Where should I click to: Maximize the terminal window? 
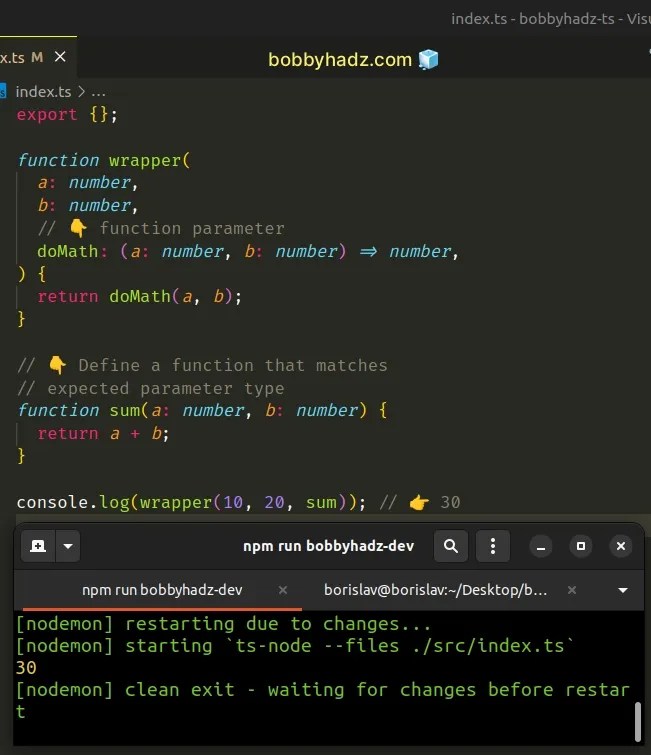click(x=581, y=547)
